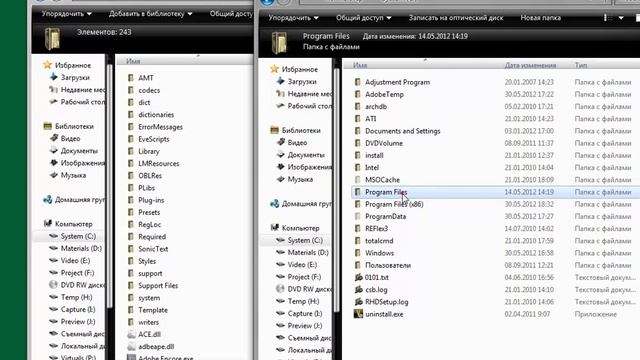Open Загрузки in the right window sidebar
Screen dimensions: 640x360
[x=302, y=82]
